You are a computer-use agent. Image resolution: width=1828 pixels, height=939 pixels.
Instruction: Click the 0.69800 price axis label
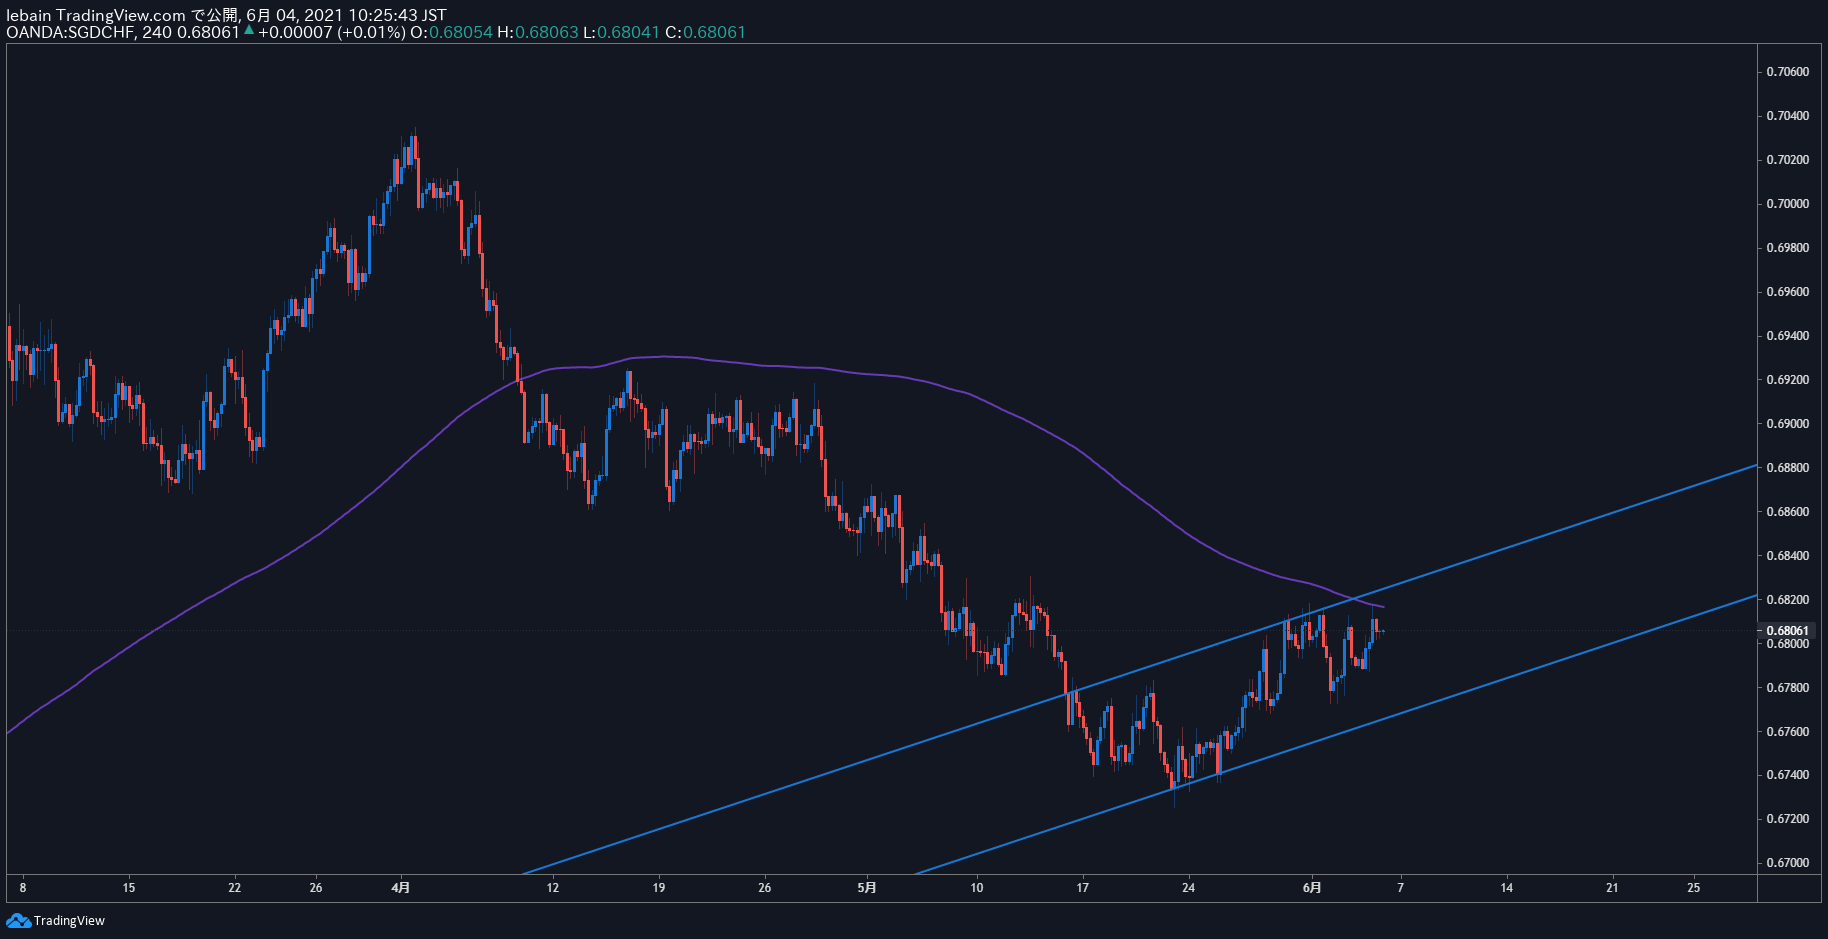(1787, 248)
